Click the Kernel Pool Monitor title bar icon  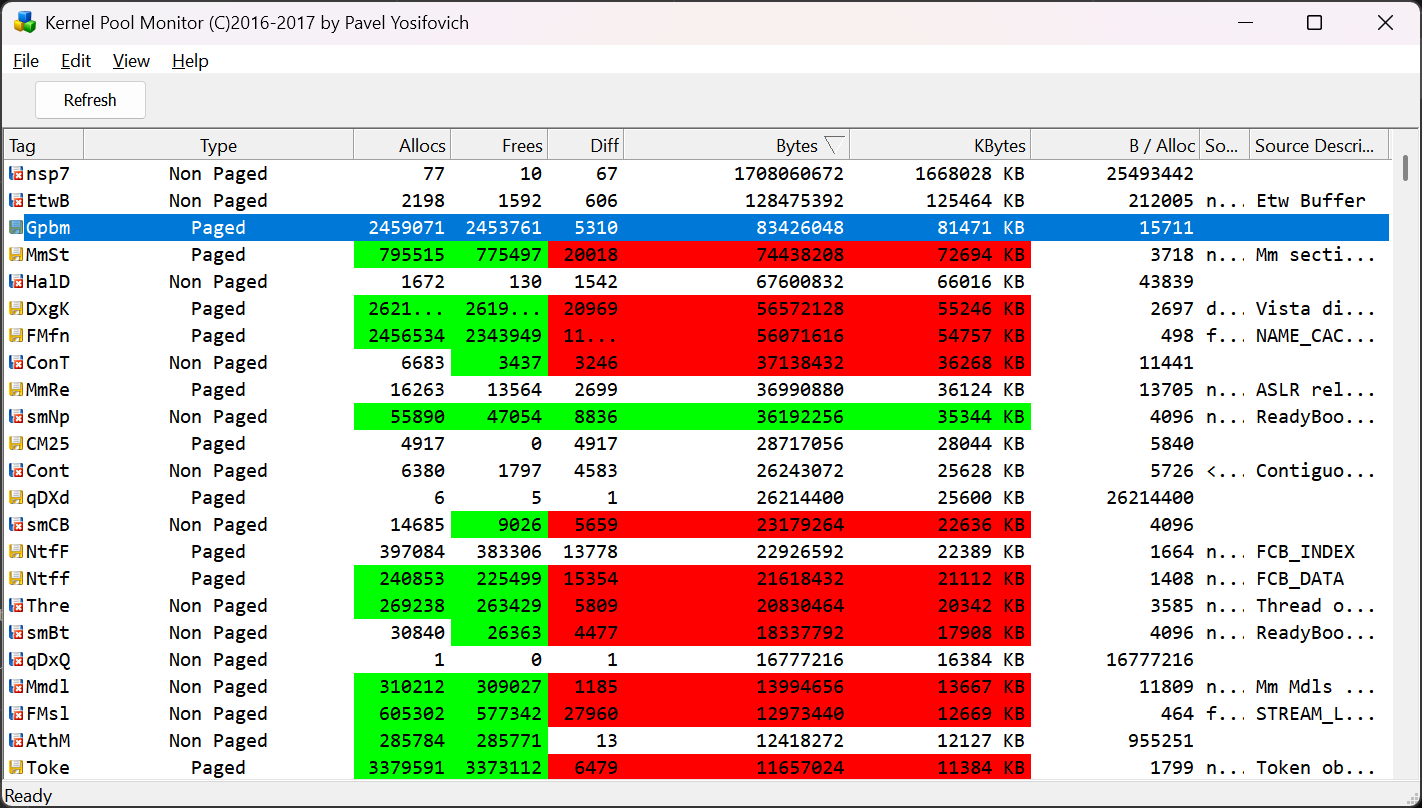coord(25,22)
